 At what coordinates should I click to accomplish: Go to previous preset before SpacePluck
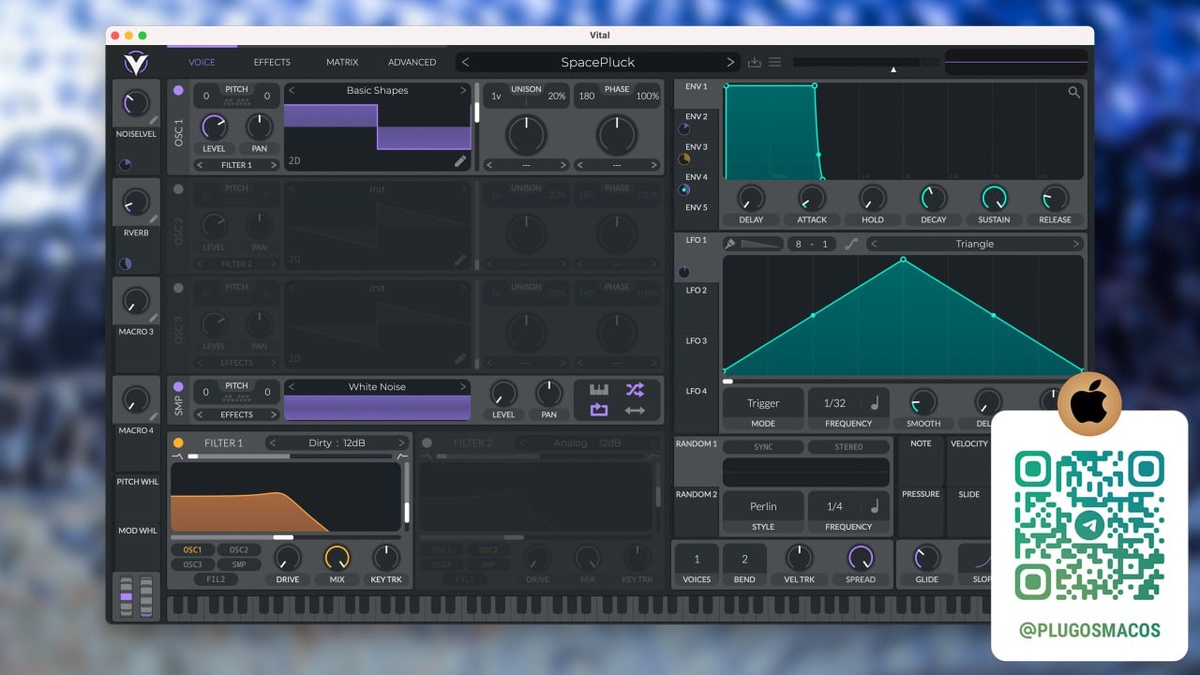[x=465, y=62]
